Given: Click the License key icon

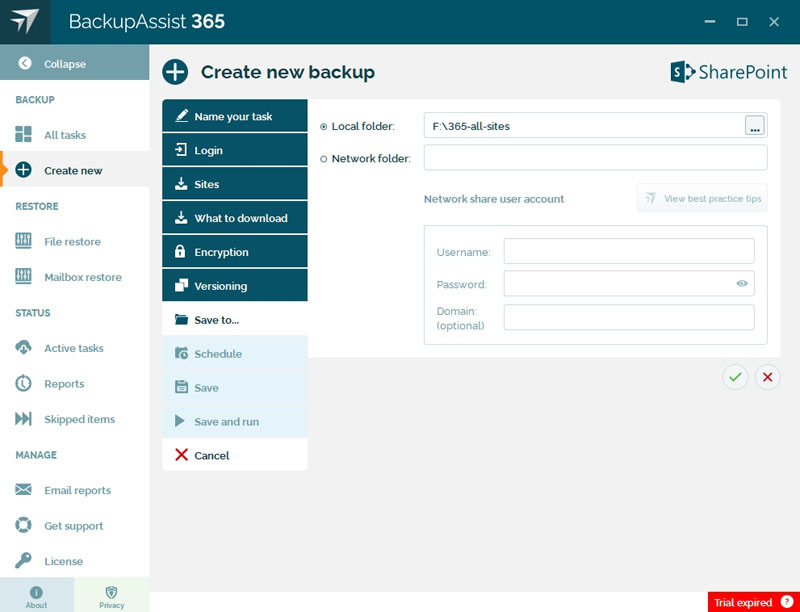Looking at the screenshot, I should coord(23,560).
